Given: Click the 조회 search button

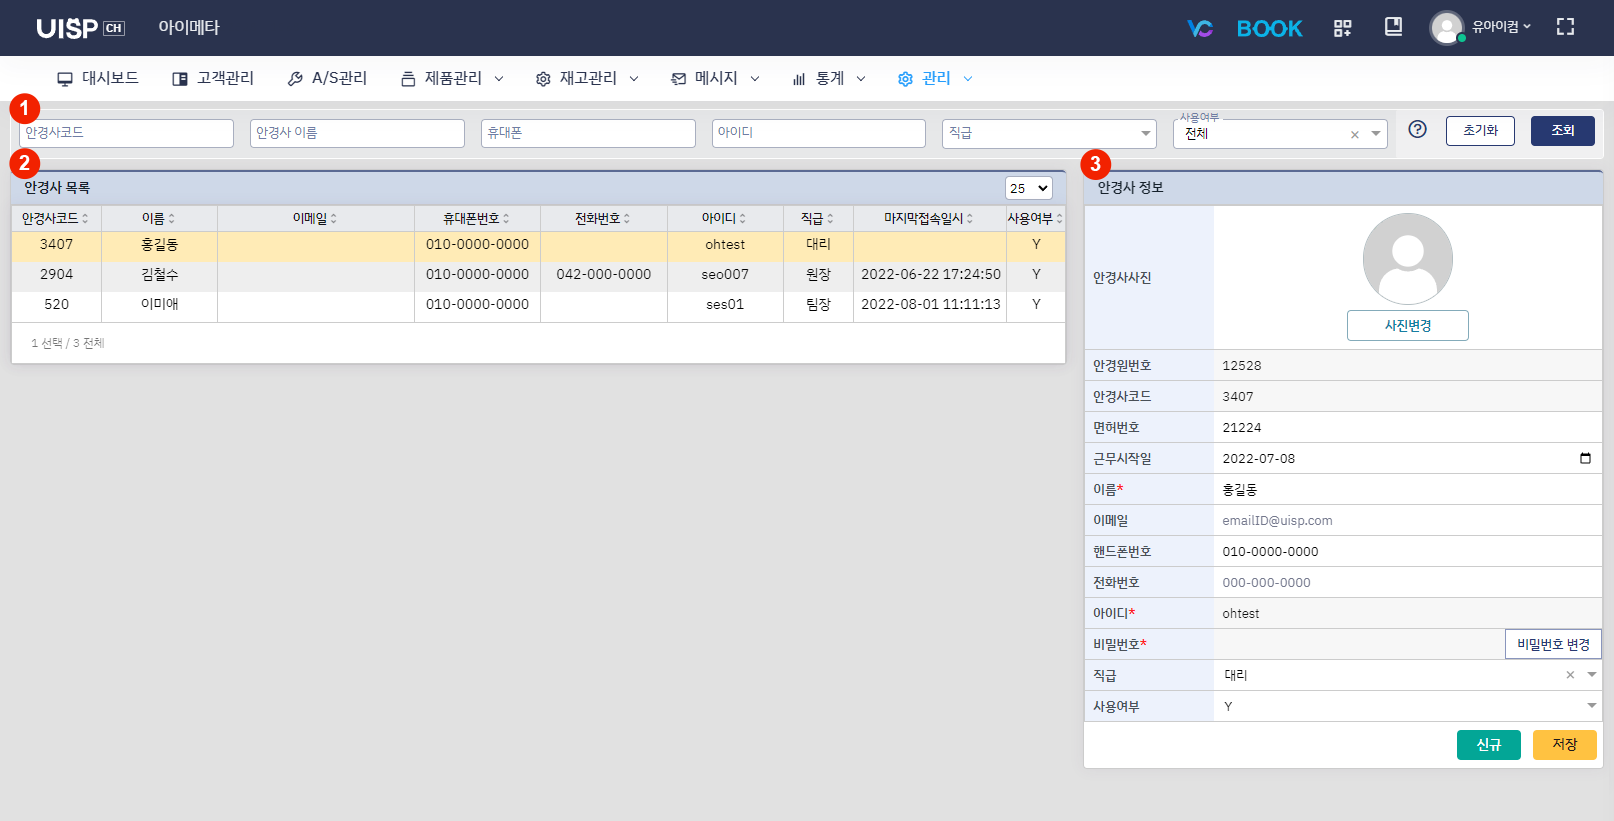Looking at the screenshot, I should coord(1562,131).
